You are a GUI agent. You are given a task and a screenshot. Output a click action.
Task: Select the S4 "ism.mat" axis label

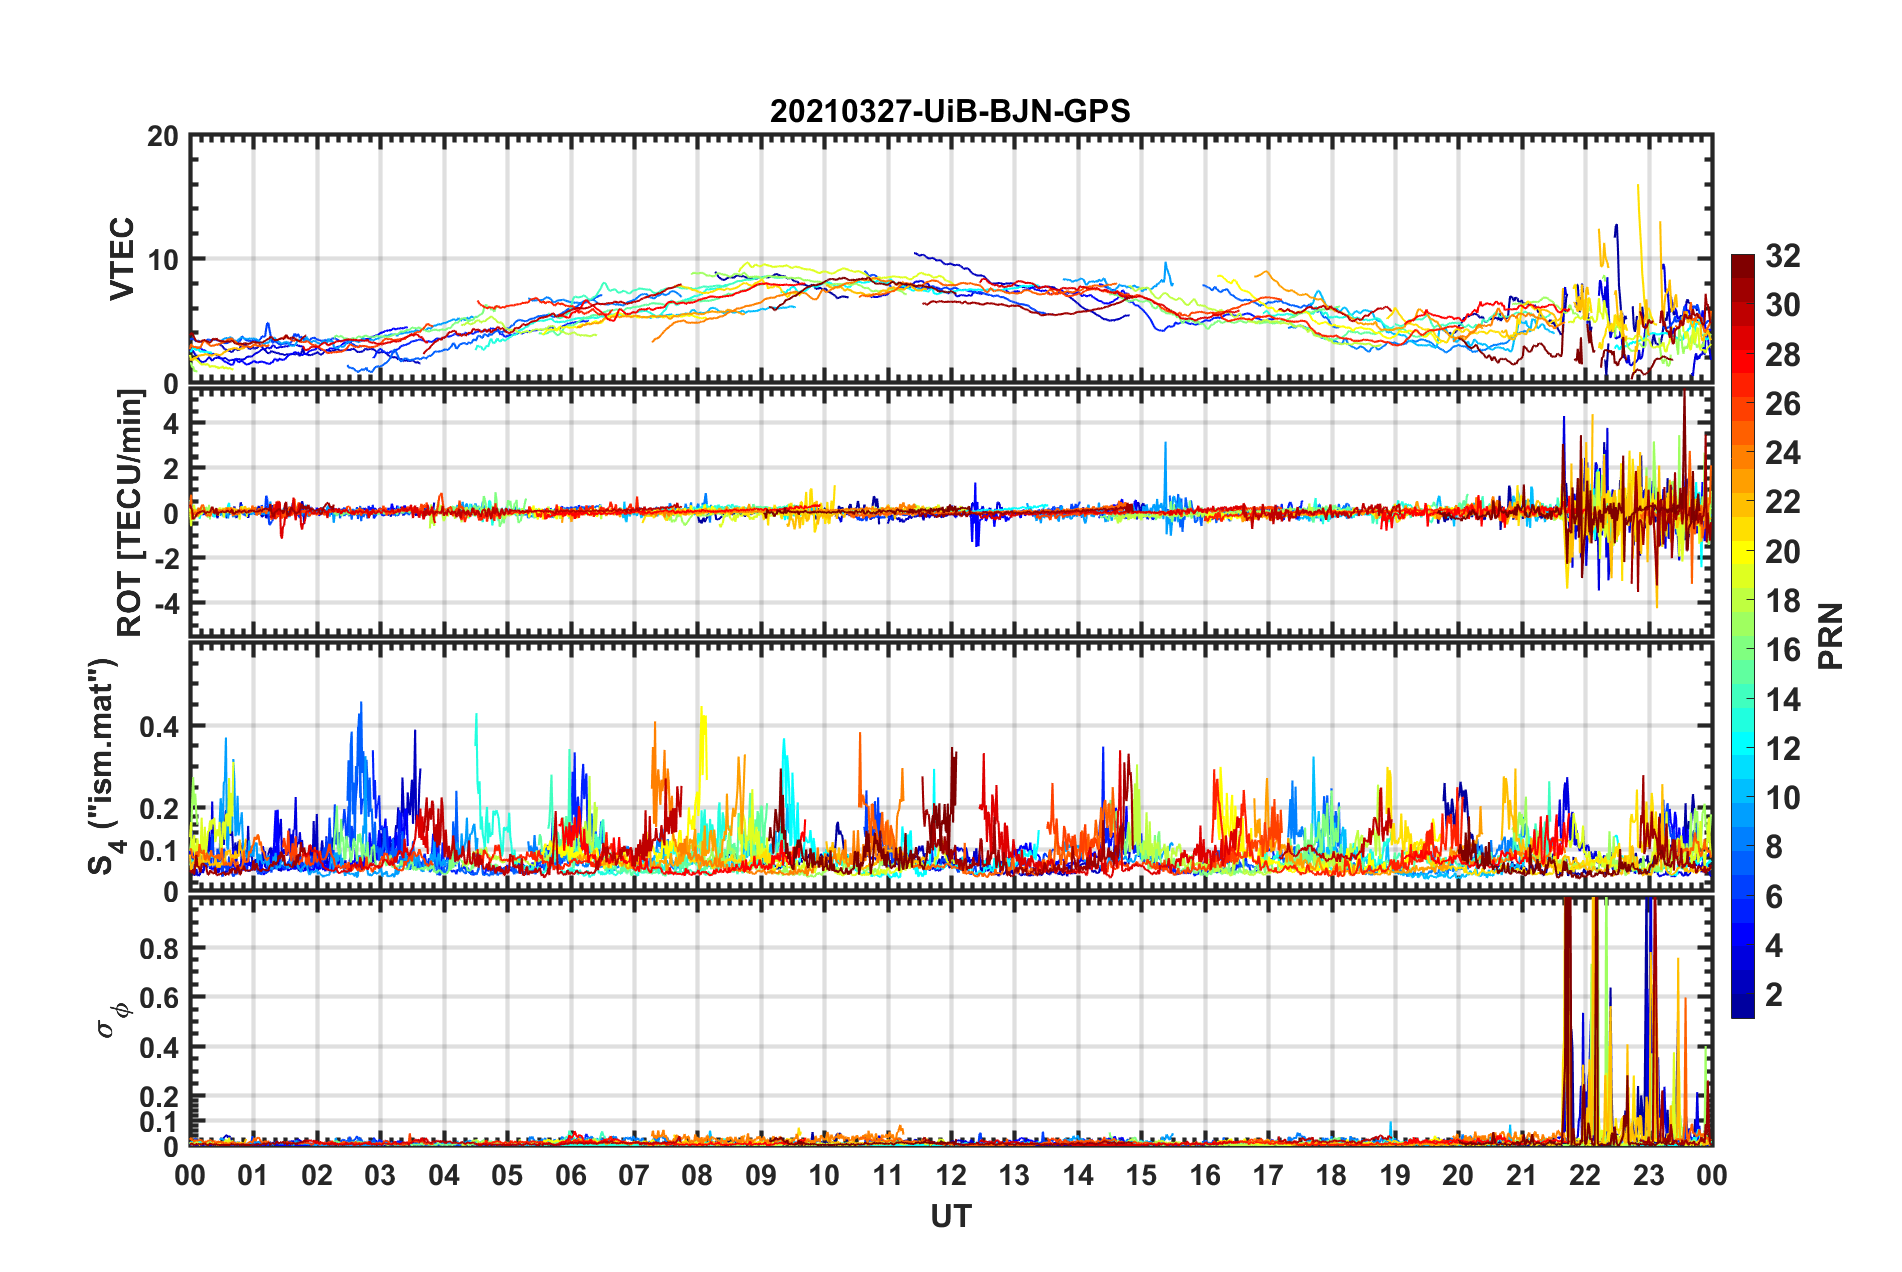coord(103,766)
